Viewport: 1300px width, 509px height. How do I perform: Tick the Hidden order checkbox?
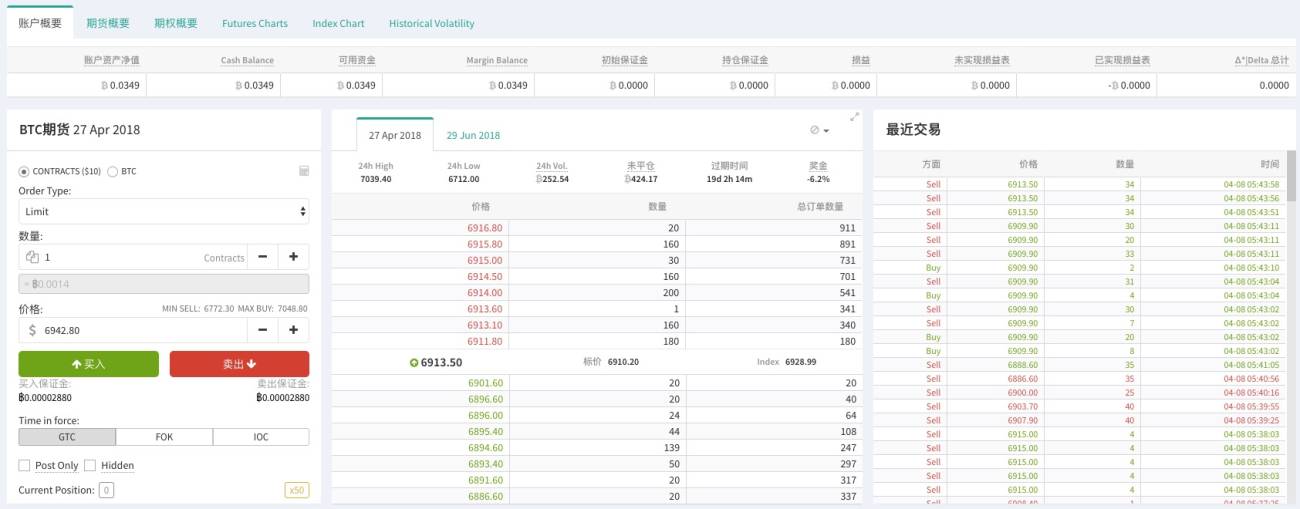[x=90, y=465]
